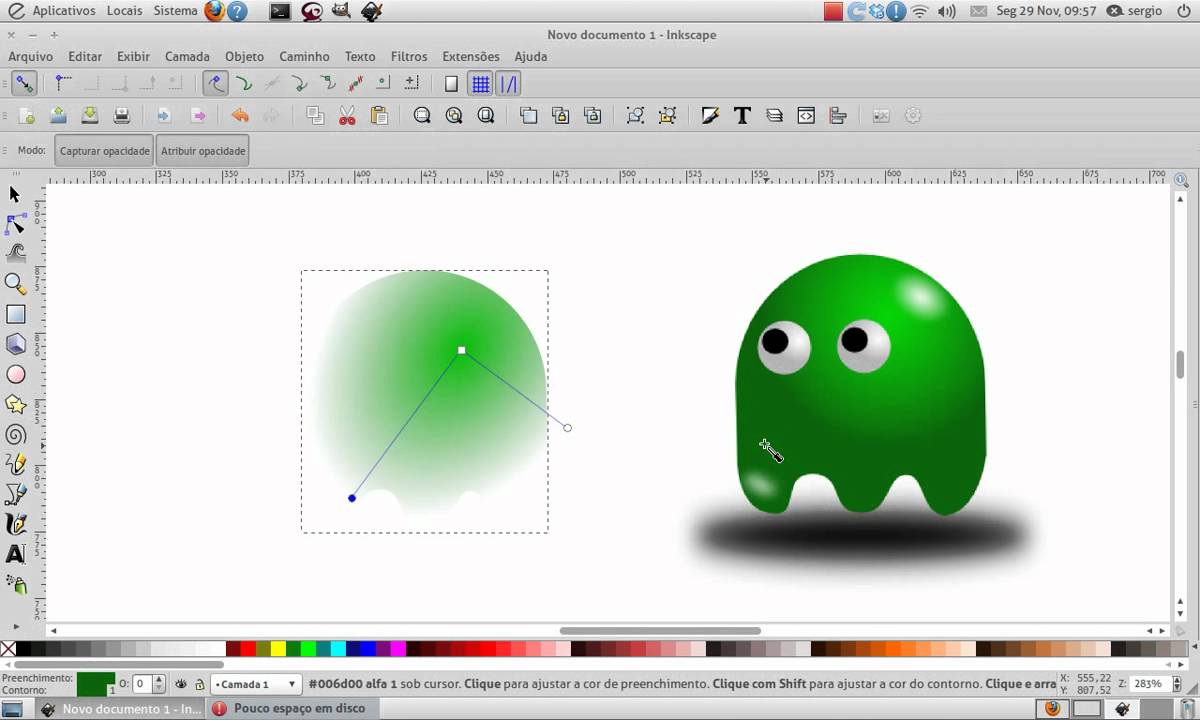The height and width of the screenshot is (720, 1200).
Task: Select the Bezier pen tool
Action: point(15,494)
